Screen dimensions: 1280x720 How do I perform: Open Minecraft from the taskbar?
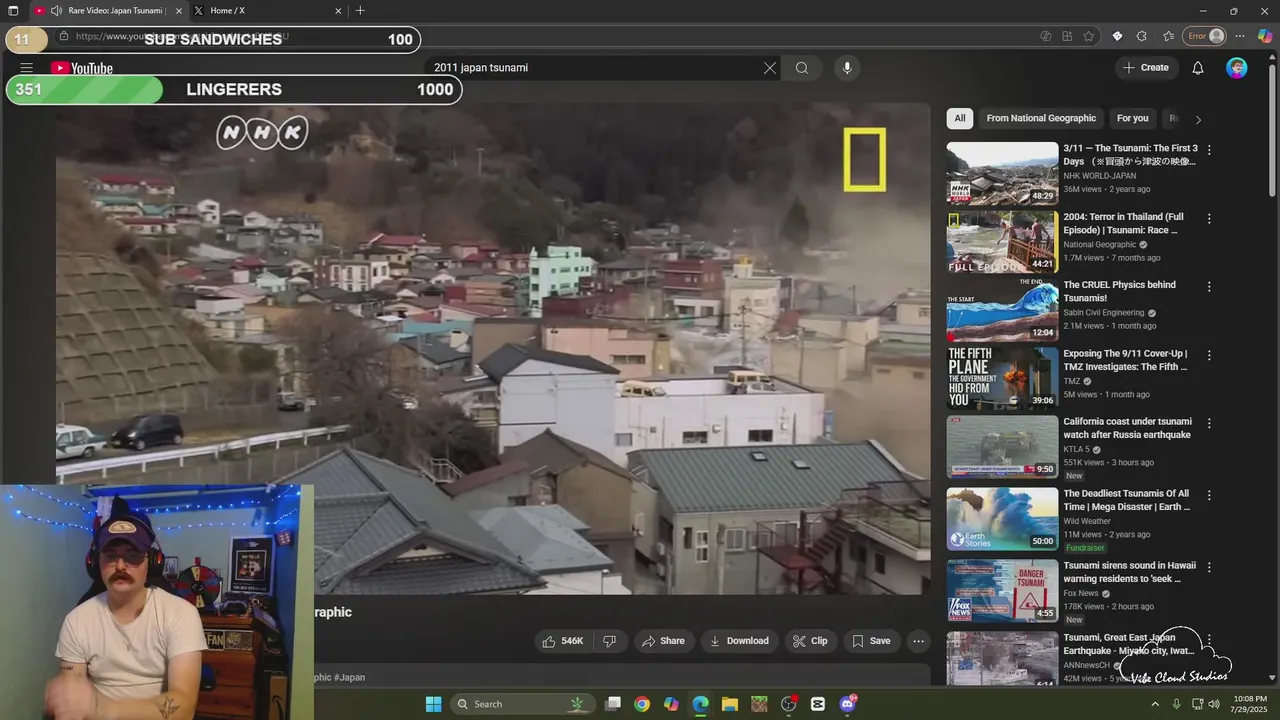pyautogui.click(x=759, y=704)
